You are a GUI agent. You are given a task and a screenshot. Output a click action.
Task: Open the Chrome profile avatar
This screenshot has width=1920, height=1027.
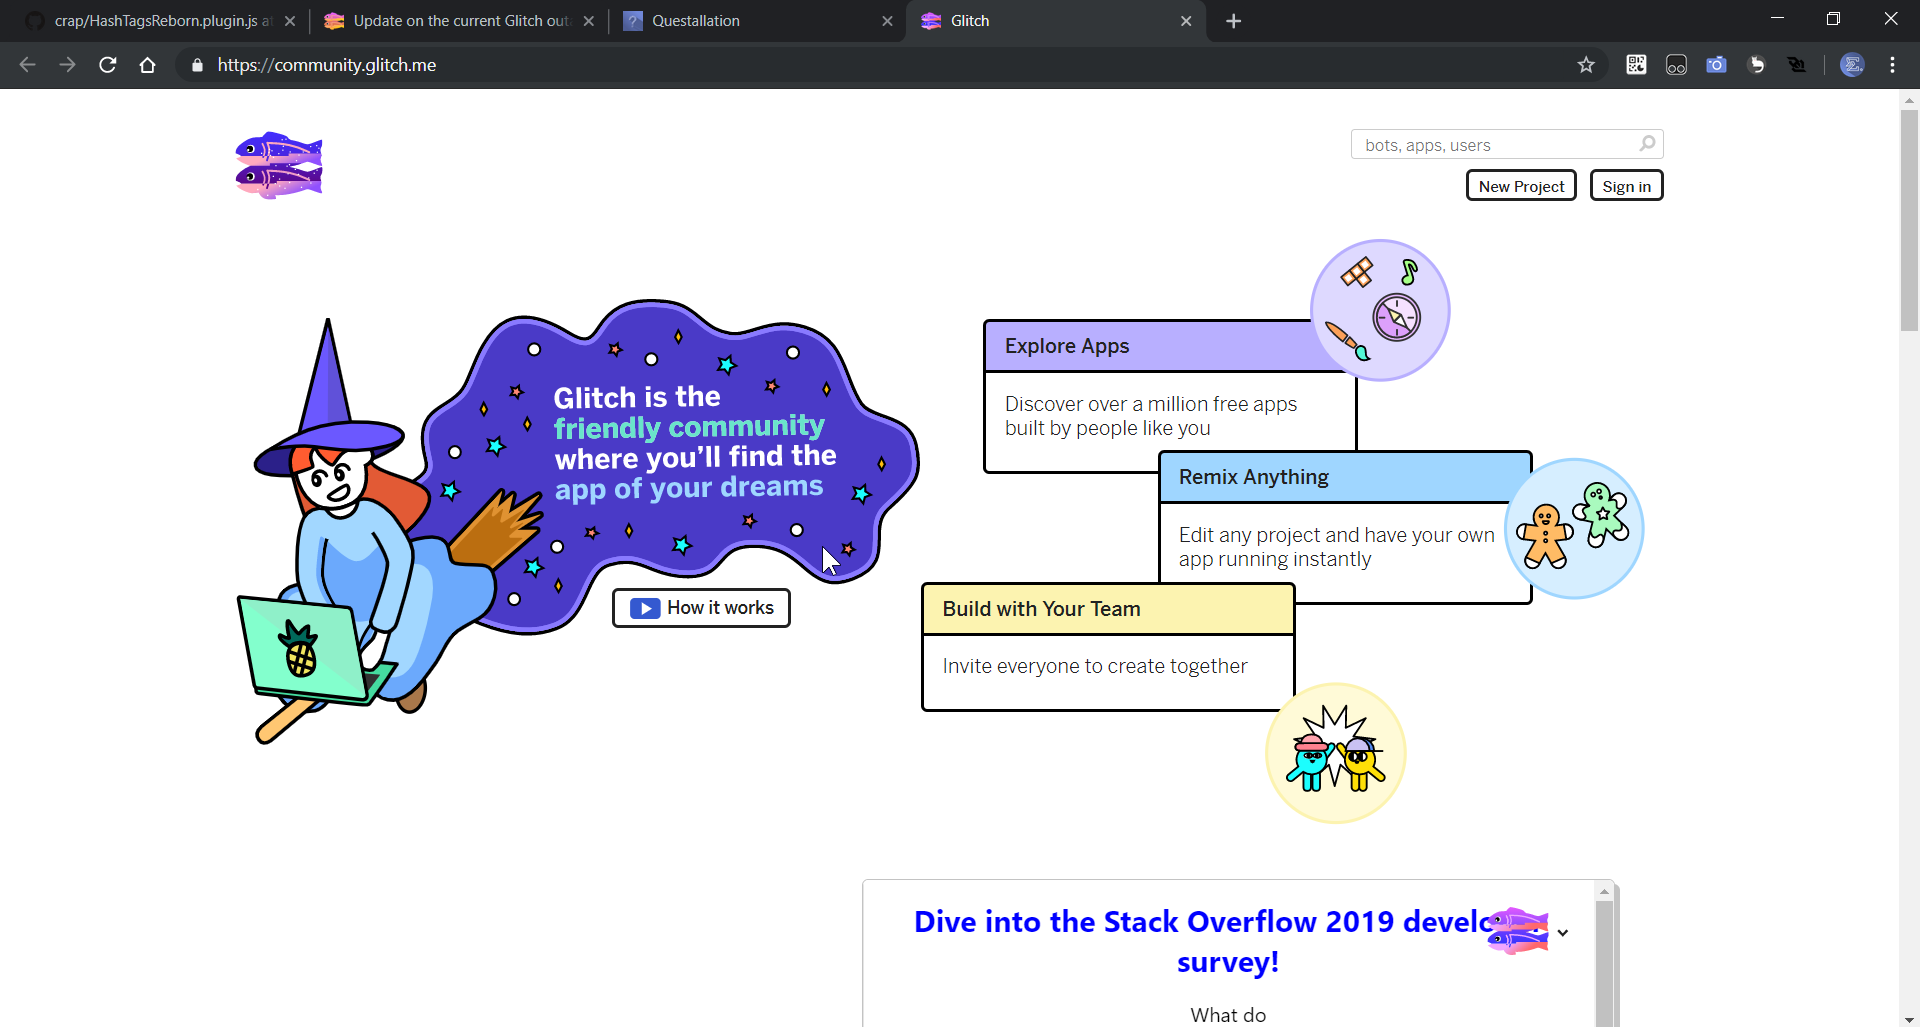(1852, 65)
